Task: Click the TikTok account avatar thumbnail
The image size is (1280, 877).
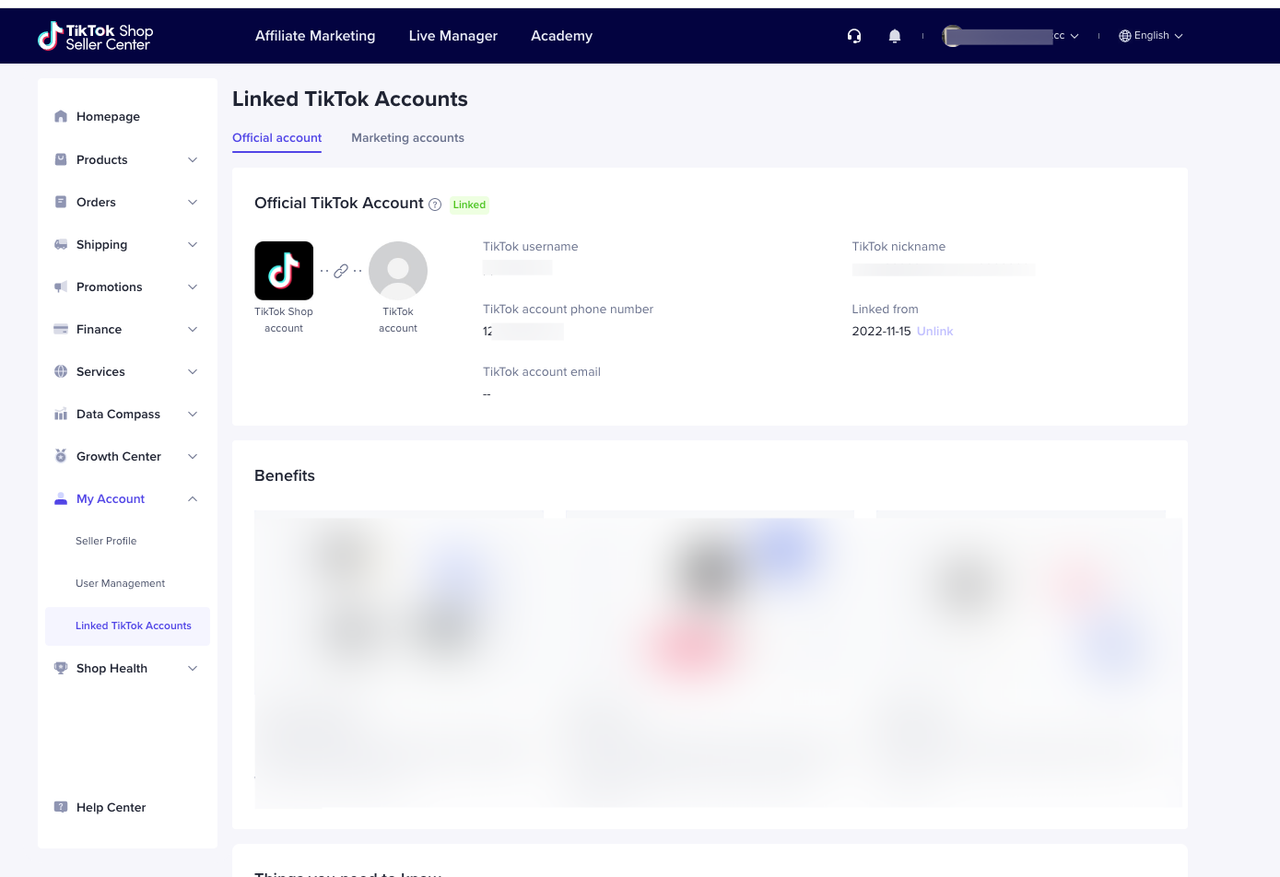Action: click(x=398, y=270)
